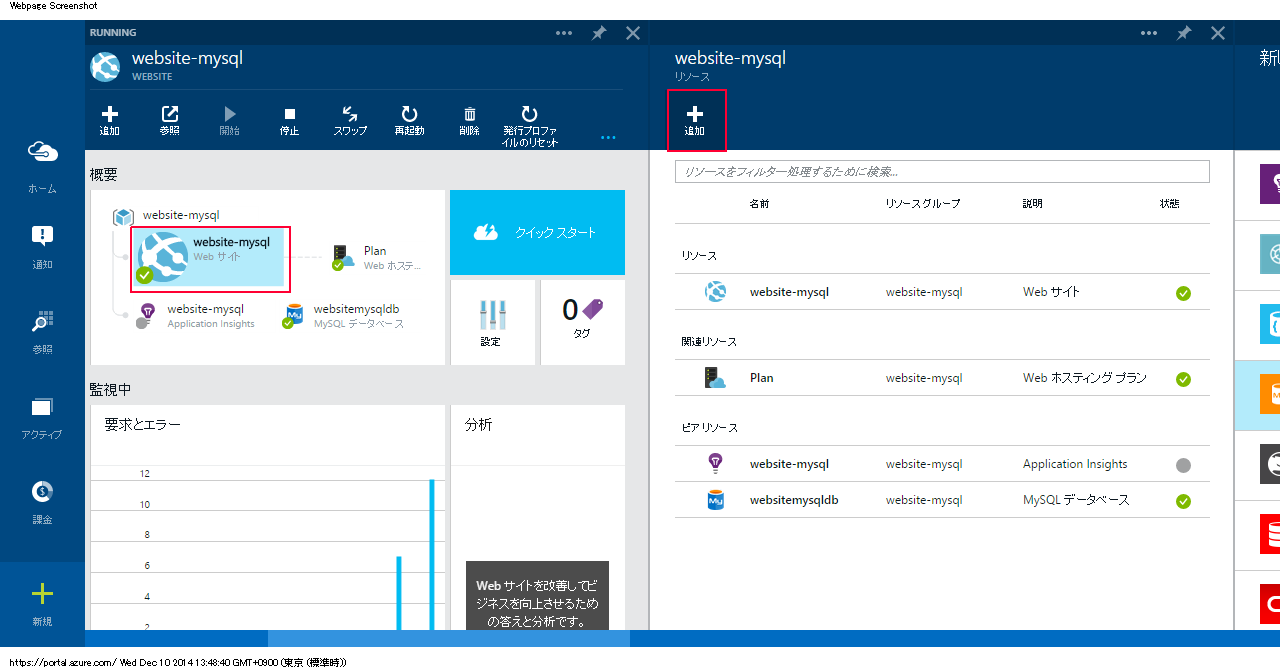Open the クイック スタート tile
Image resolution: width=1280 pixels, height=667 pixels.
tap(537, 232)
